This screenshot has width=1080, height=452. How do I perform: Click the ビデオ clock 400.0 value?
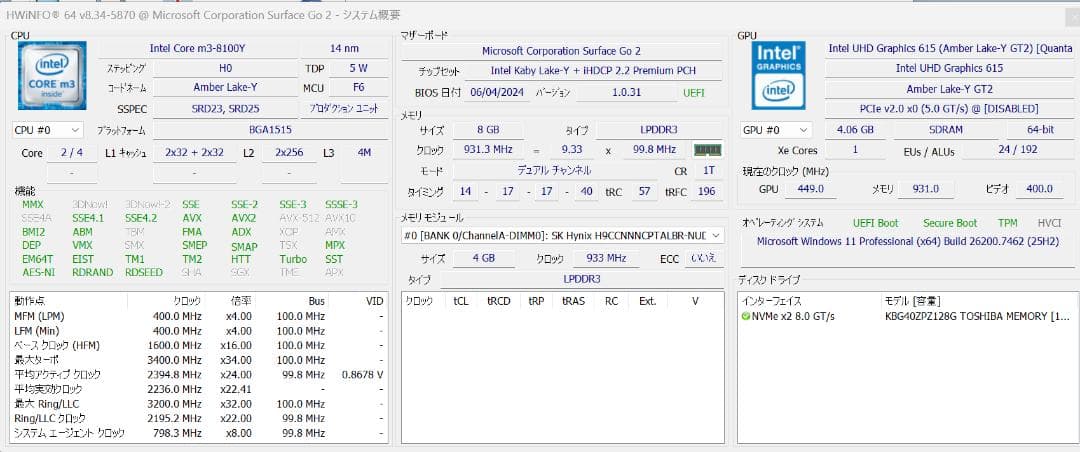(x=1039, y=189)
